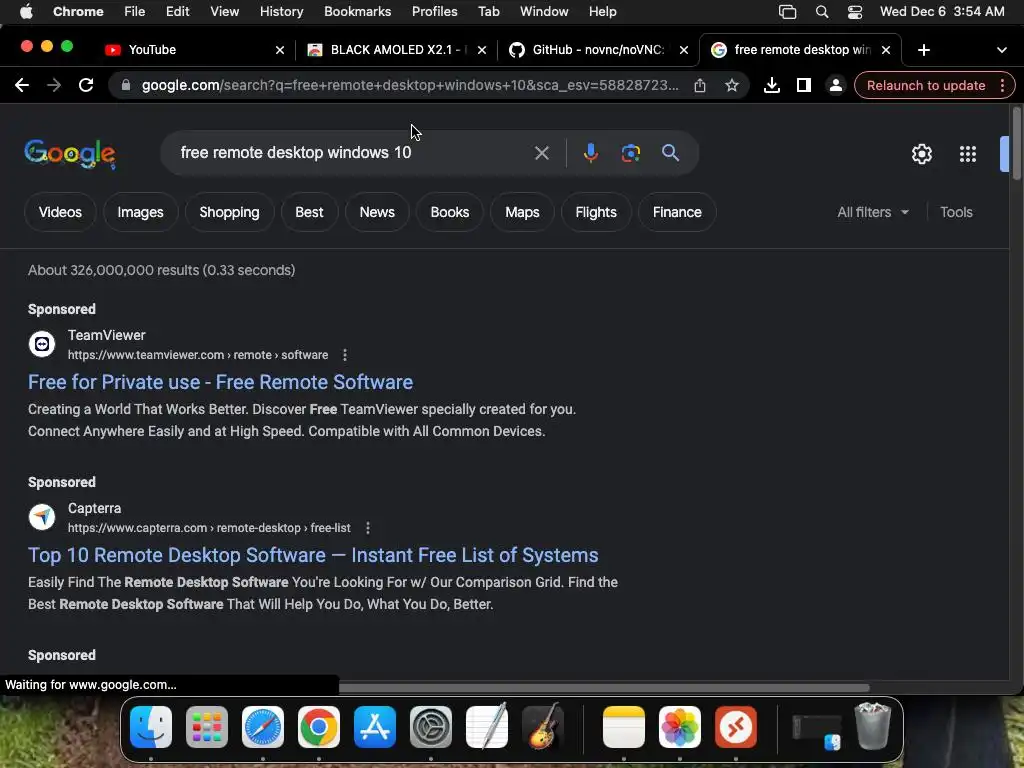Launch Safari from the Dock
The width and height of the screenshot is (1024, 768).
tap(263, 727)
